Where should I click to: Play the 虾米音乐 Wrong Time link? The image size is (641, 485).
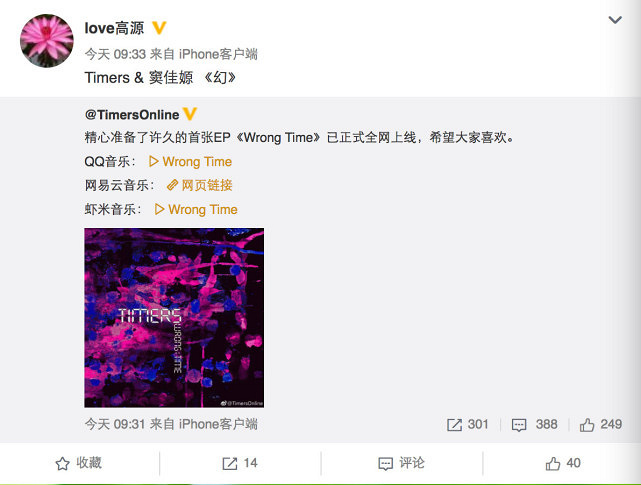[x=196, y=209]
